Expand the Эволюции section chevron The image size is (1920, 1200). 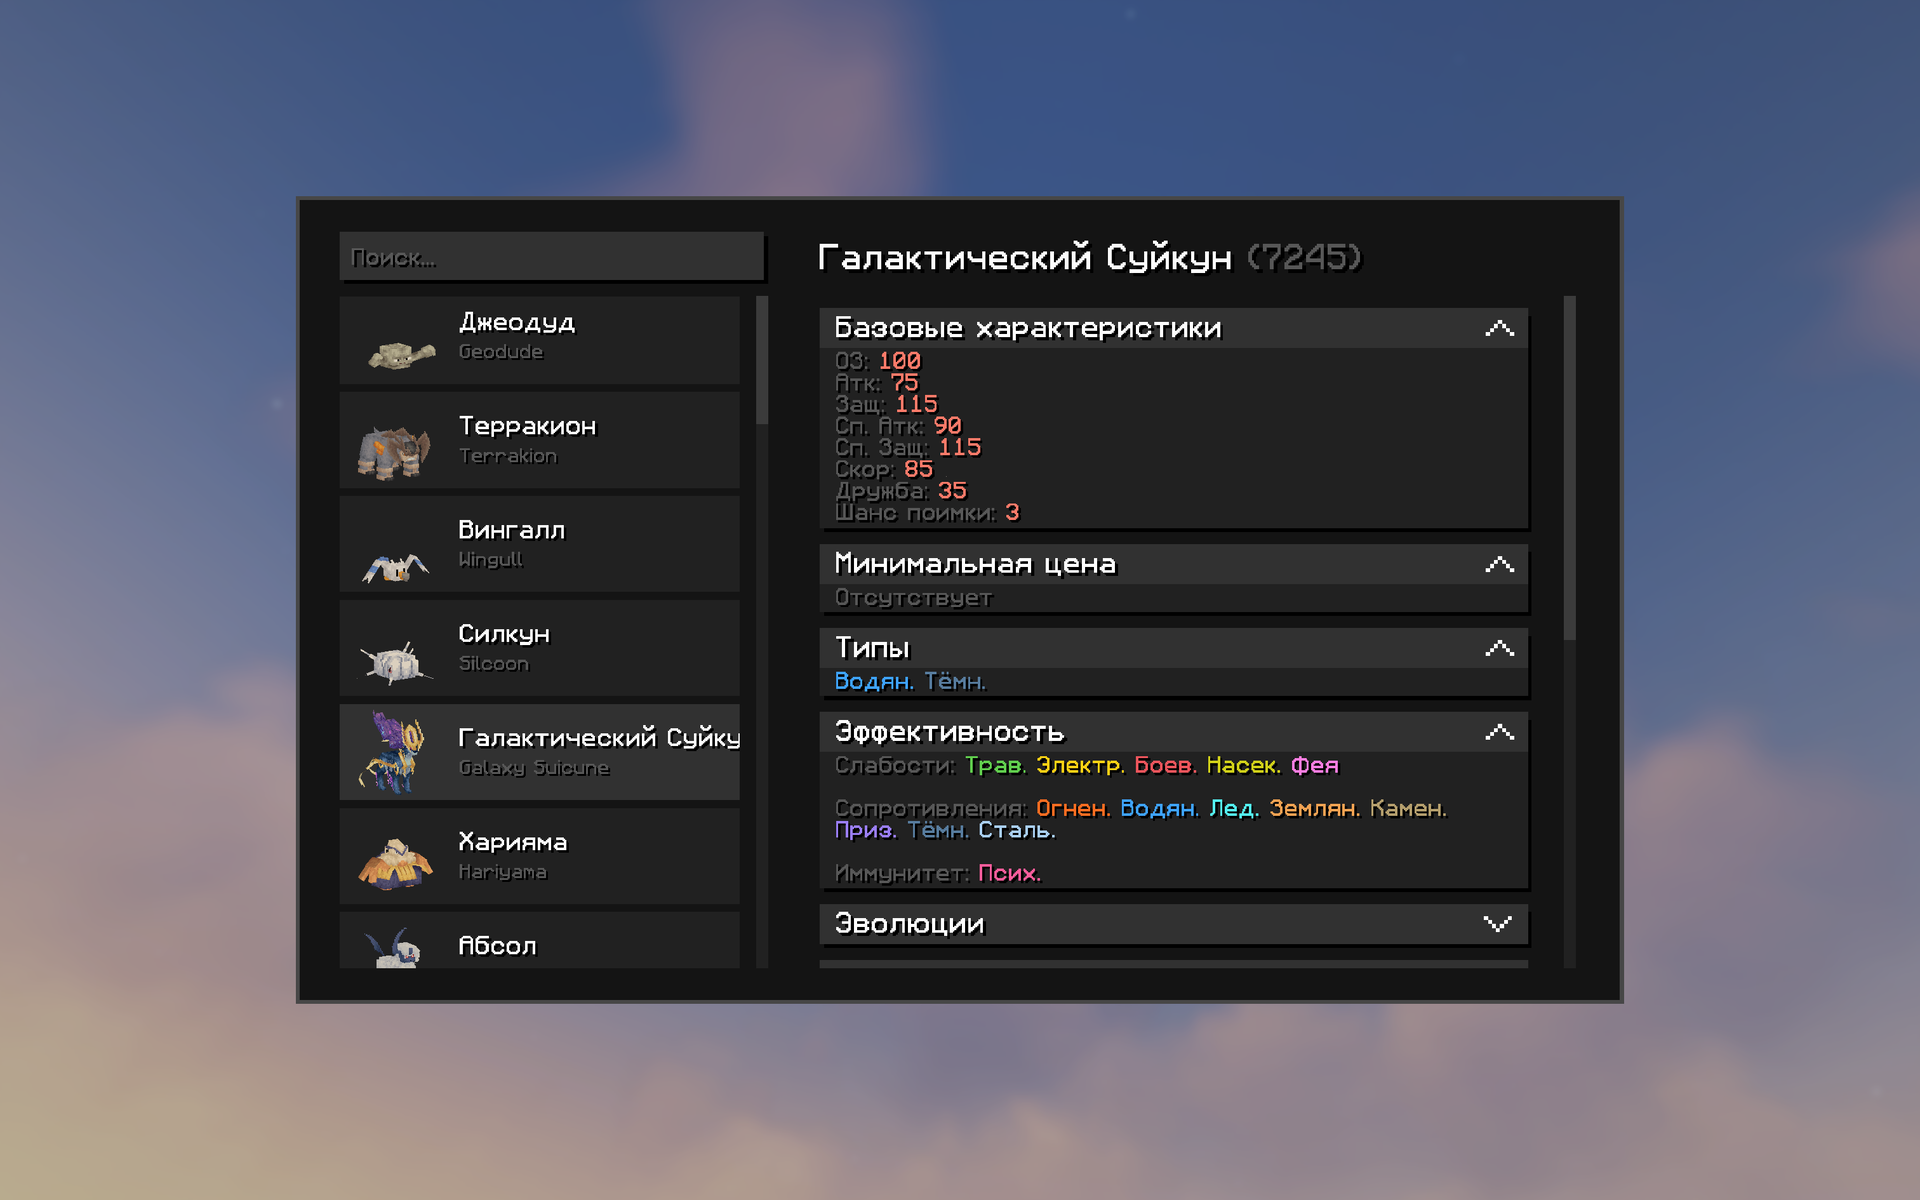click(1498, 924)
